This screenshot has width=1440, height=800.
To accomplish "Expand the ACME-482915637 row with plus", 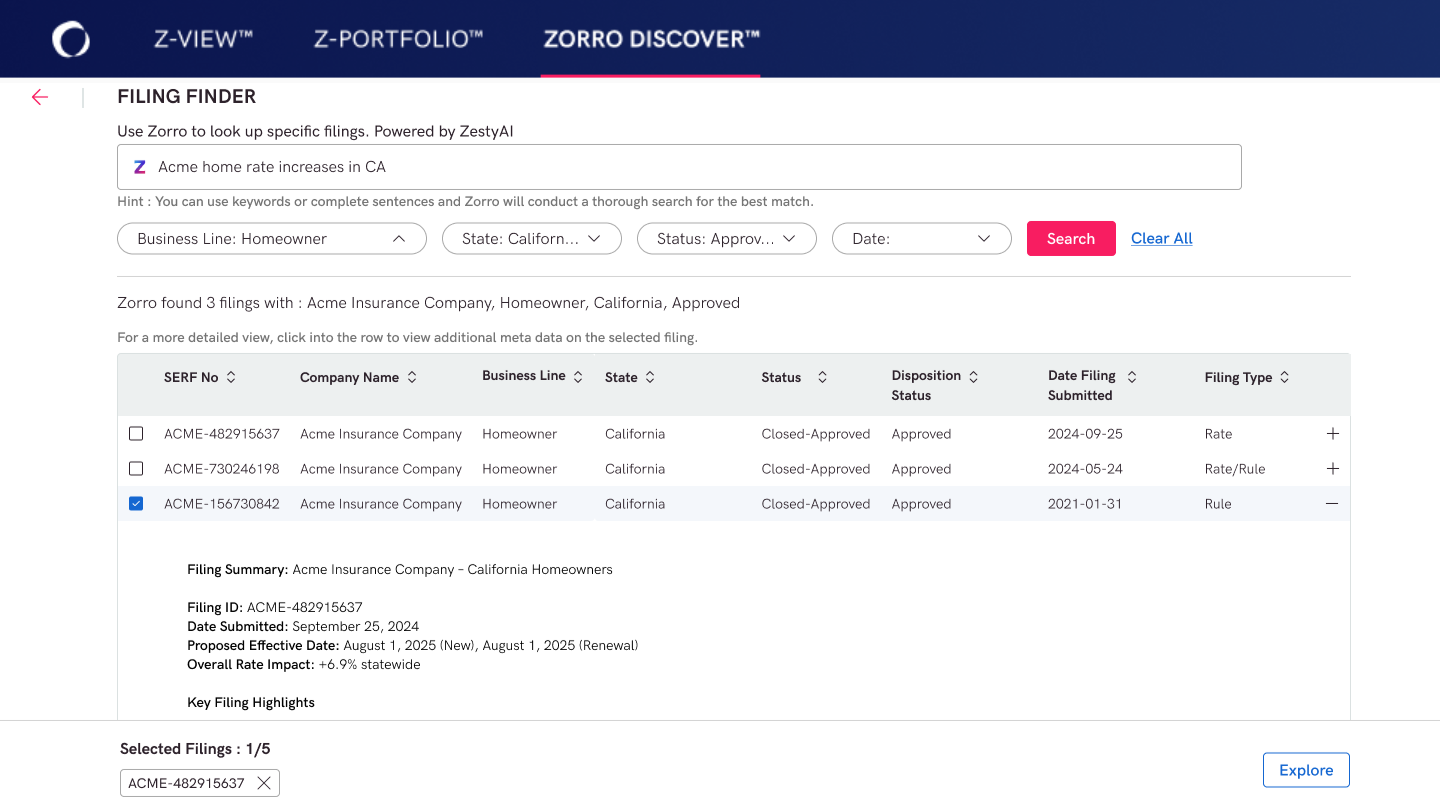I will tap(1332, 434).
